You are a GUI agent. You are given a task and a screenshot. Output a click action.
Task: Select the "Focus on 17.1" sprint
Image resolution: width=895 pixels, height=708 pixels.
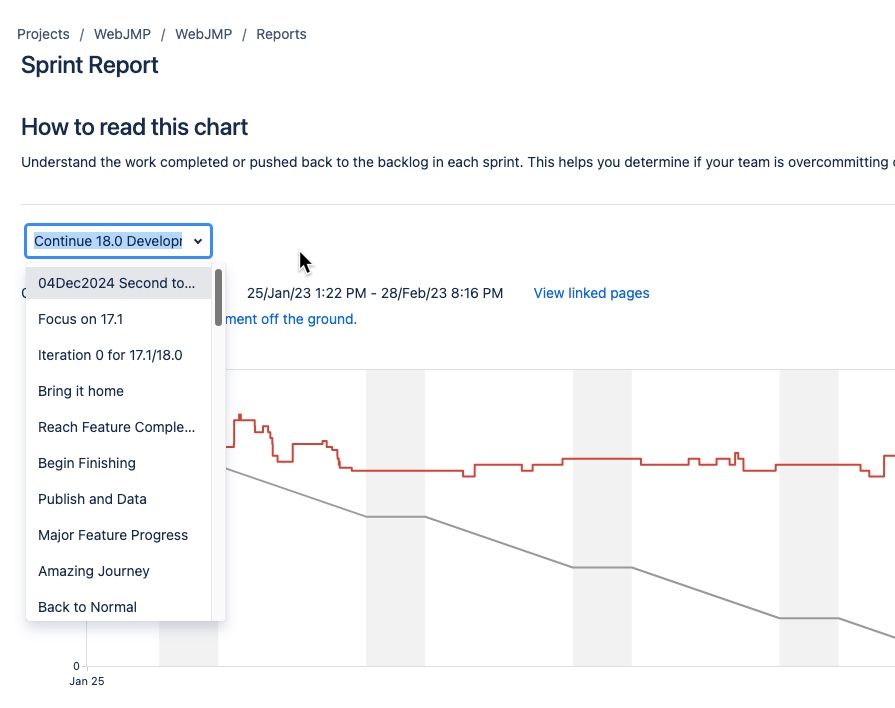pyautogui.click(x=80, y=319)
